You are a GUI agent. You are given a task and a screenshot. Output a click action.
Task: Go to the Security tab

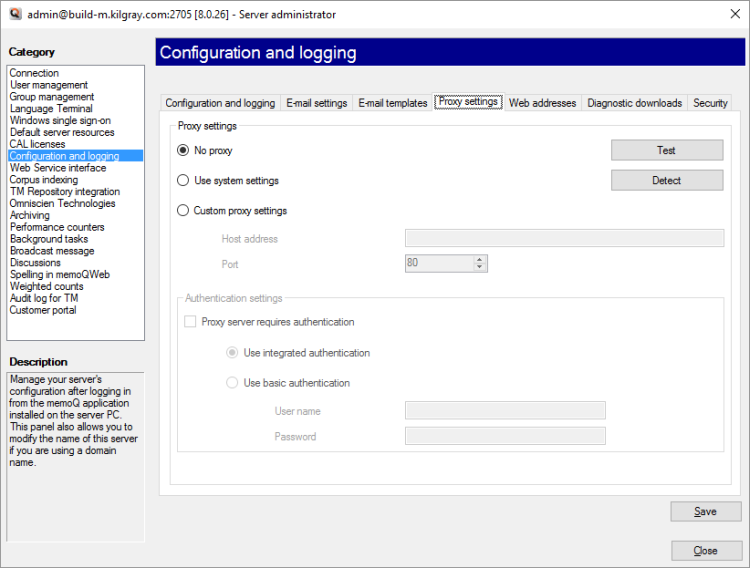pos(710,103)
